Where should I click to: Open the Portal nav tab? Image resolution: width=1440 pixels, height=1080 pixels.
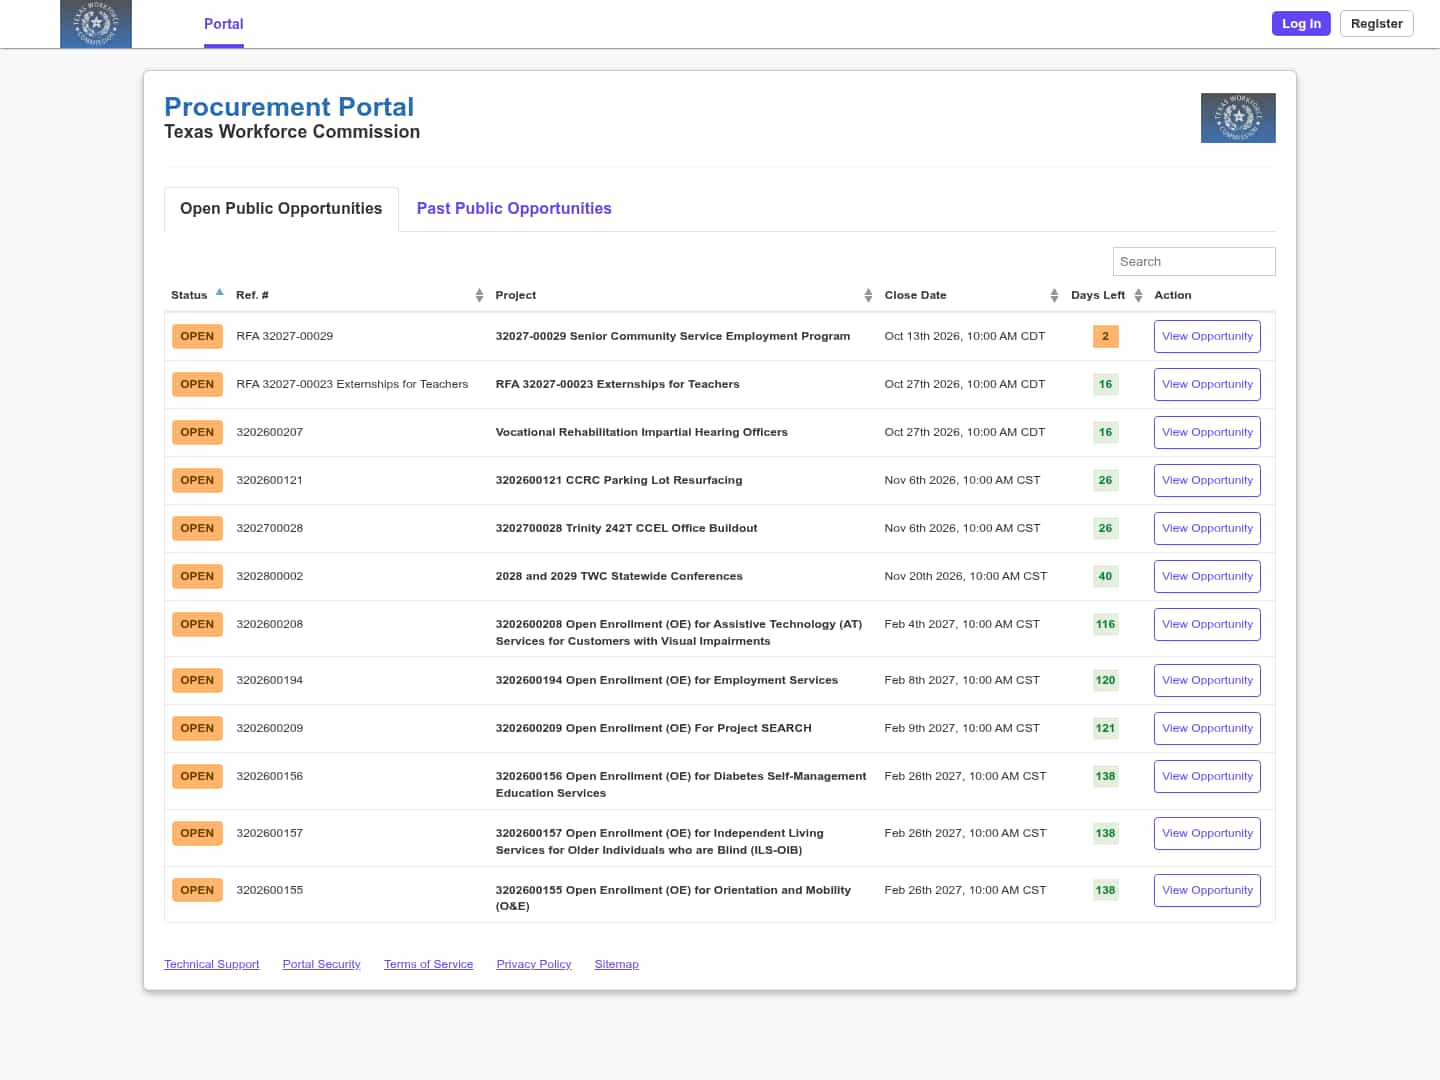224,24
